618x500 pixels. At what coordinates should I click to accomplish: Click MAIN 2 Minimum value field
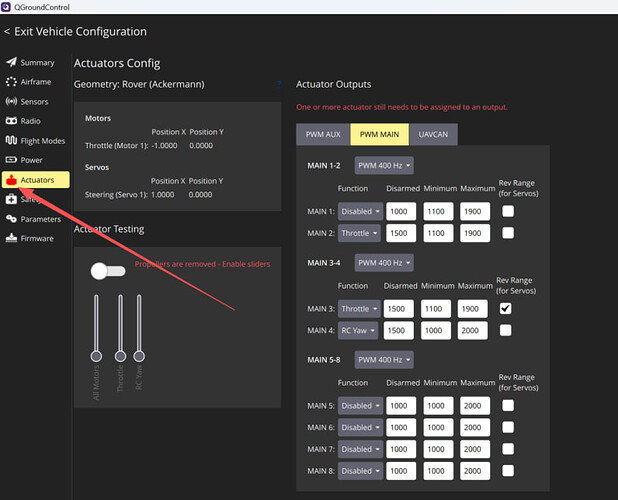(438, 233)
